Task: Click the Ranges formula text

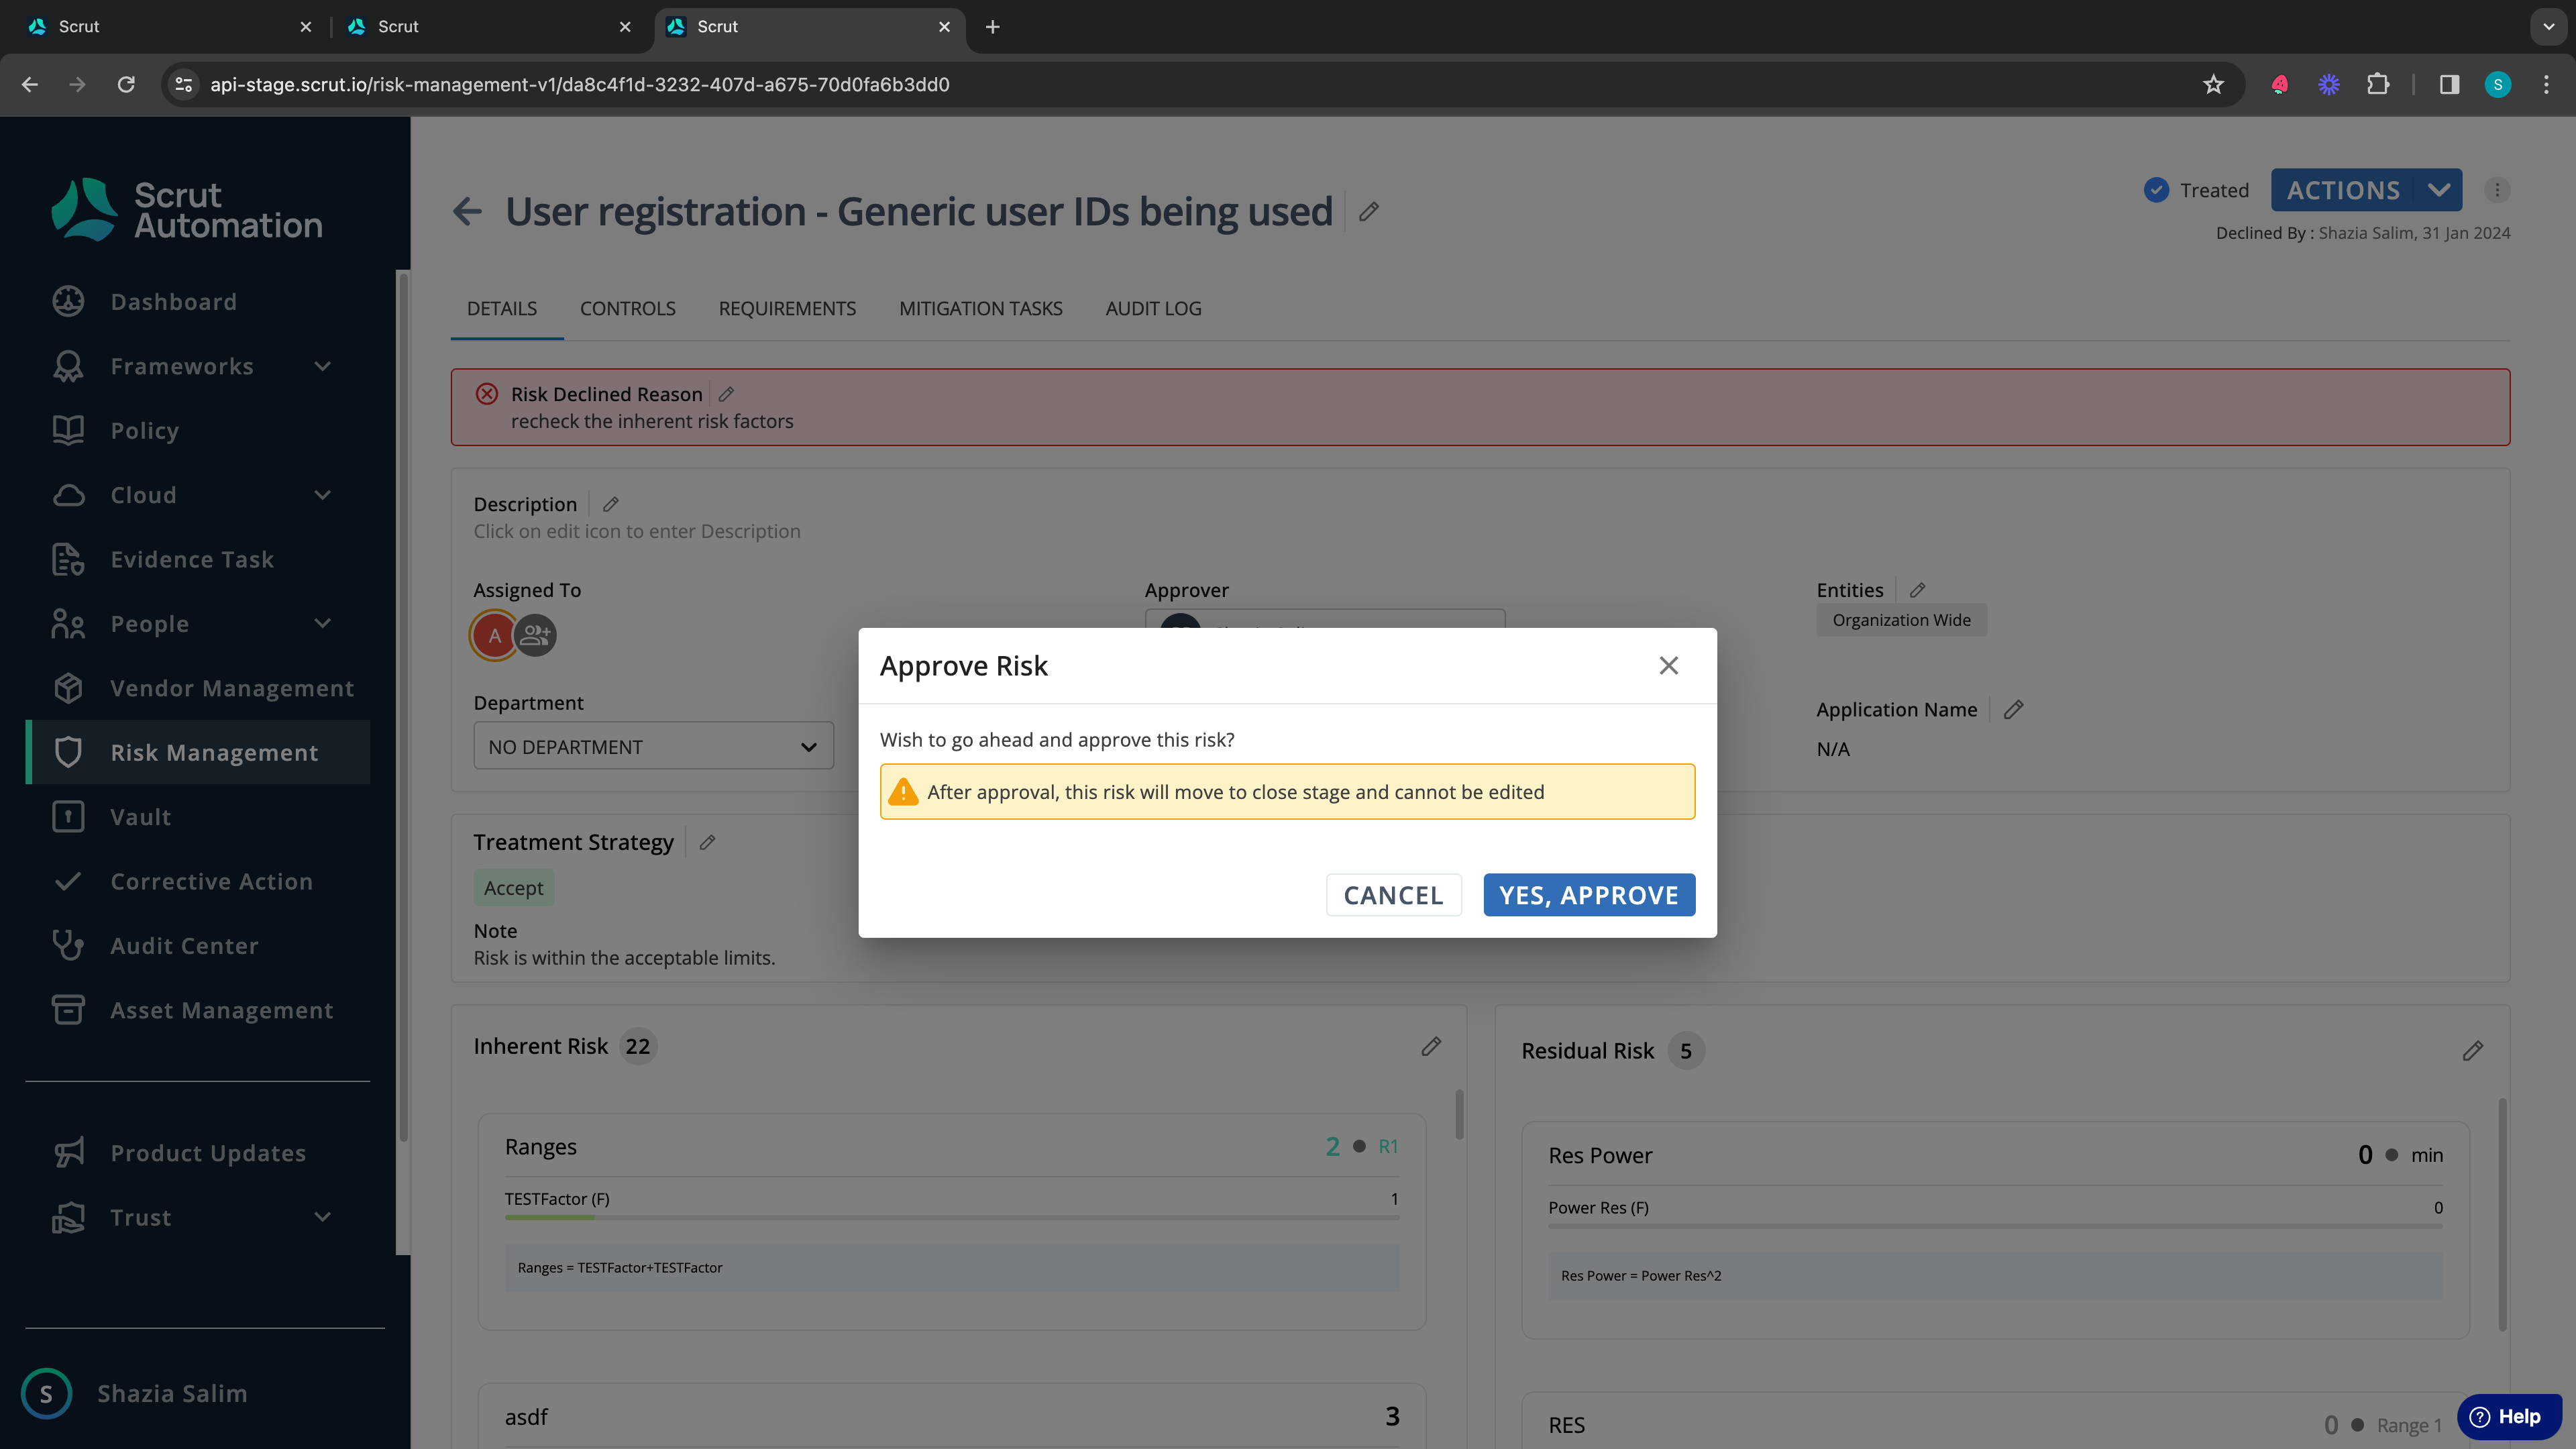Action: (620, 1268)
